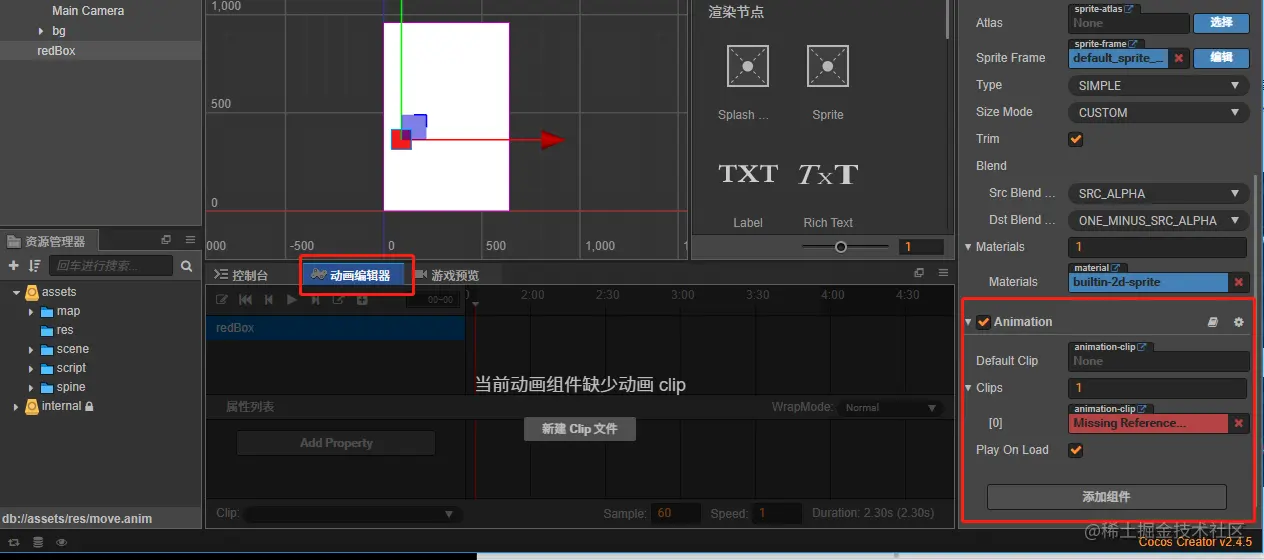Screen dimensions: 1264x560
Task: Select the Rich Text render node
Action: tap(828, 174)
